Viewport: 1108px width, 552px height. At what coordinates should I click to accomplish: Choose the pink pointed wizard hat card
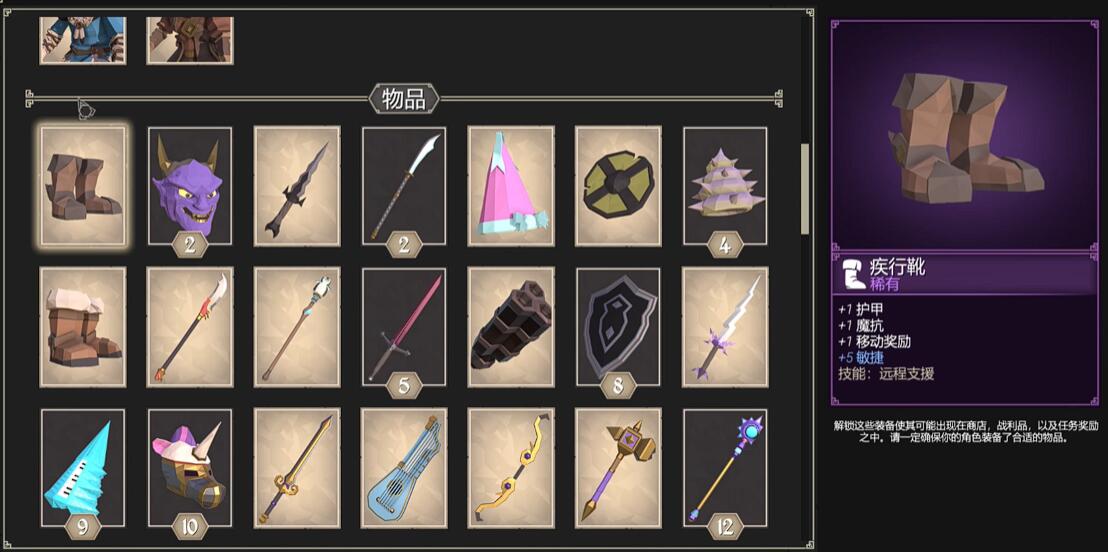click(511, 186)
